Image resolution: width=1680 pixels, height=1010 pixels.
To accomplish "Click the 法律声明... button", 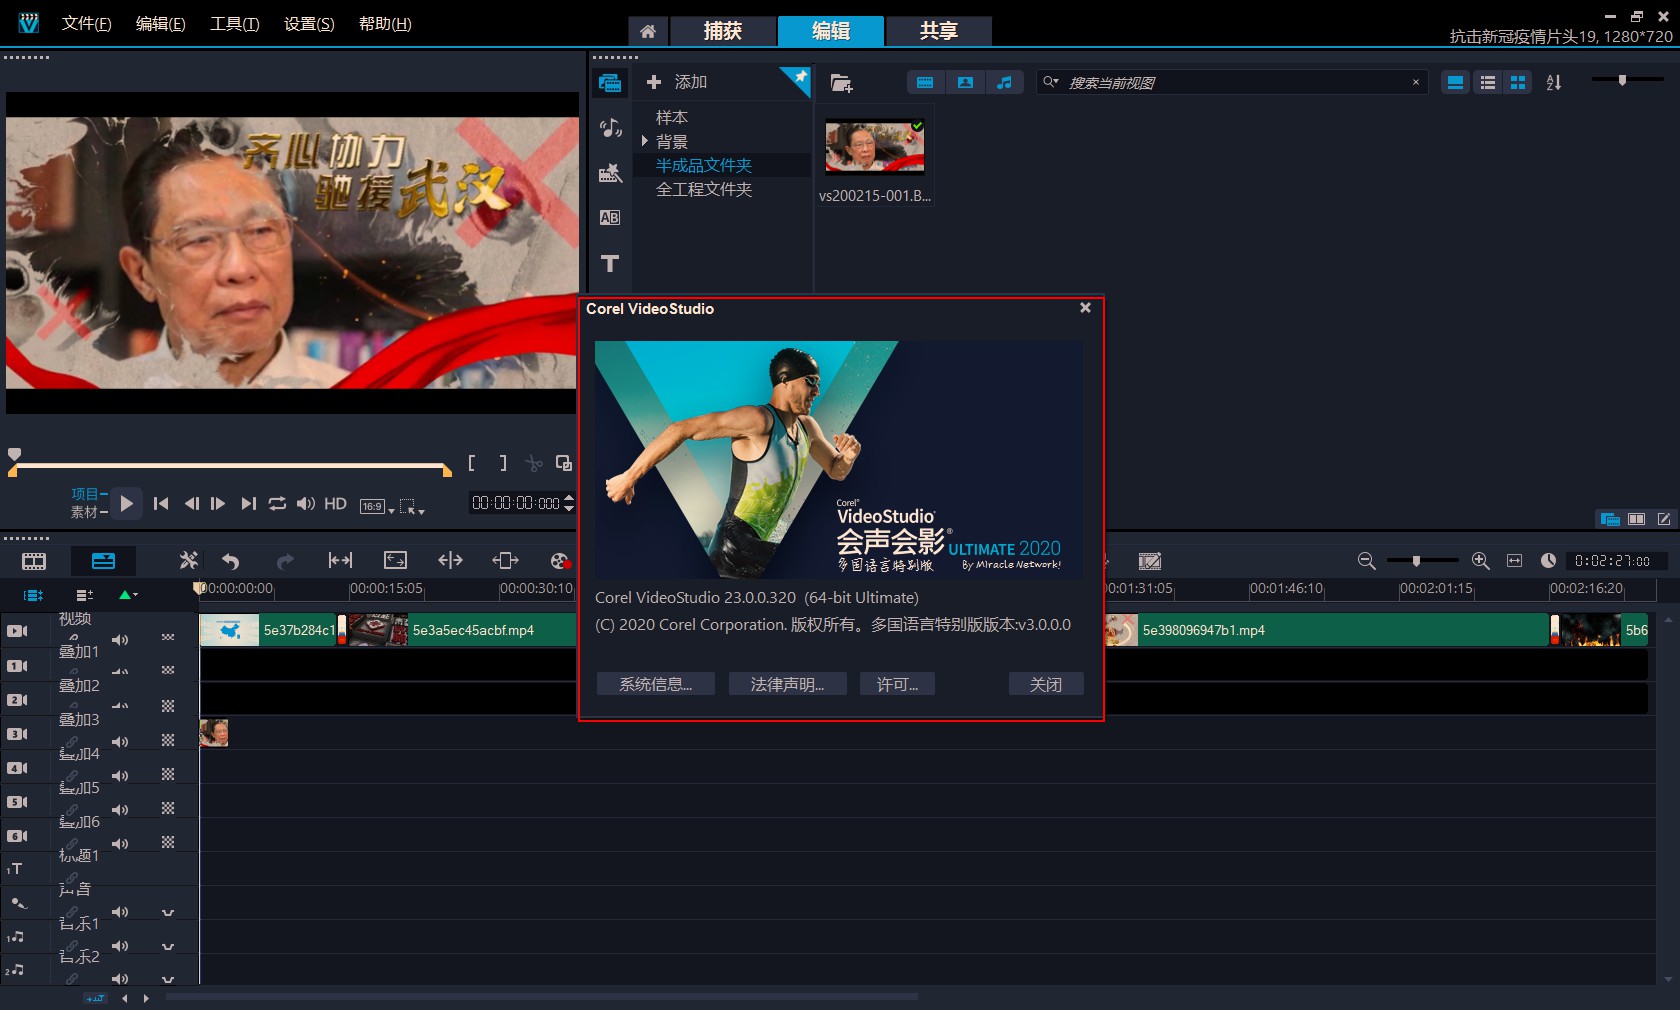I will click(x=788, y=684).
